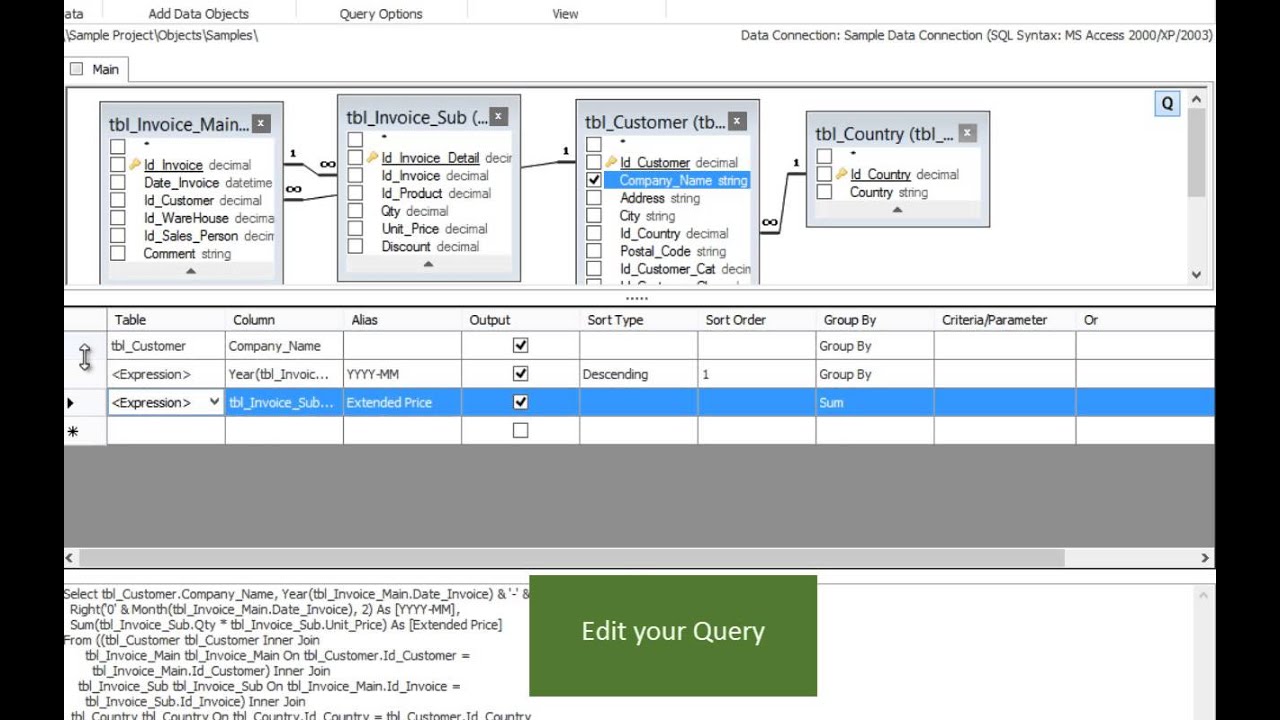
Task: Click the Id_Invoice primary key icon in tbl_Invoice_Main
Action: point(135,165)
